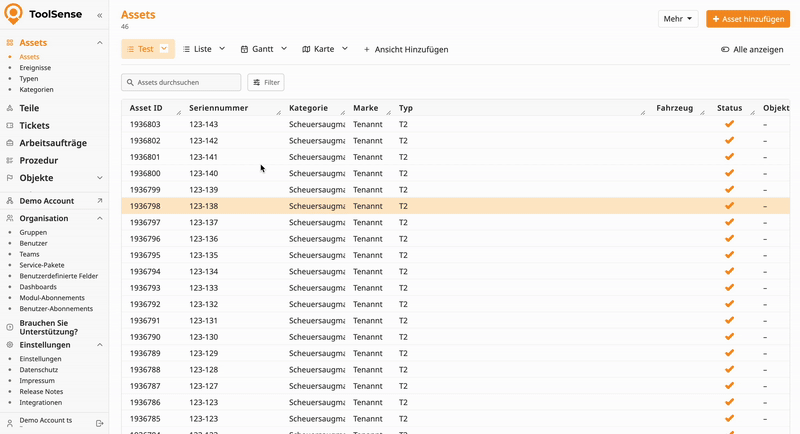The height and width of the screenshot is (434, 800).
Task: Click the Asset hinzufügen button
Action: coord(747,19)
